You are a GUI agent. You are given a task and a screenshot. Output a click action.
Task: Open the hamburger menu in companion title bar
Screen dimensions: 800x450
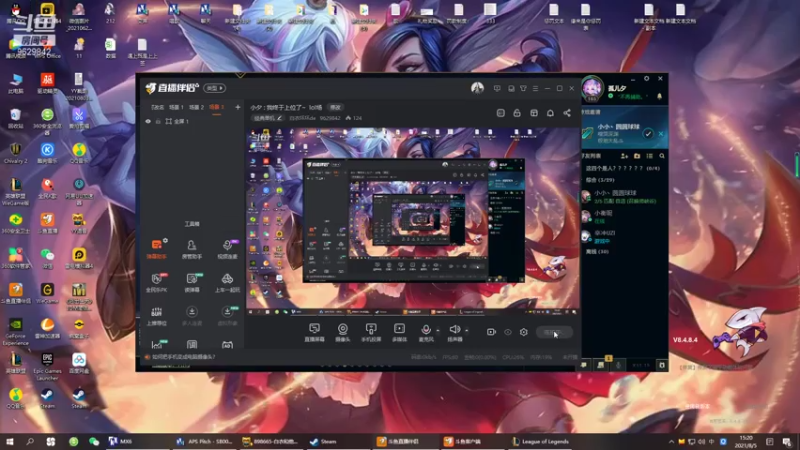pos(535,88)
